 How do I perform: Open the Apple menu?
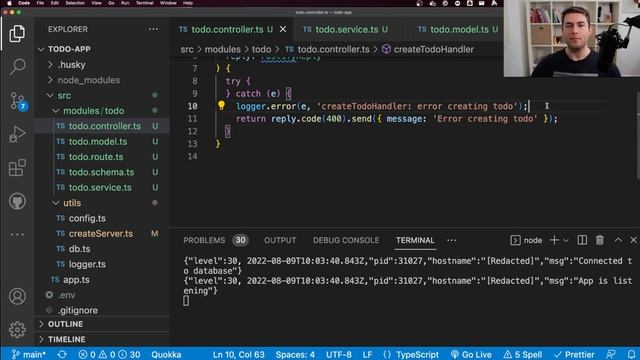9,3
